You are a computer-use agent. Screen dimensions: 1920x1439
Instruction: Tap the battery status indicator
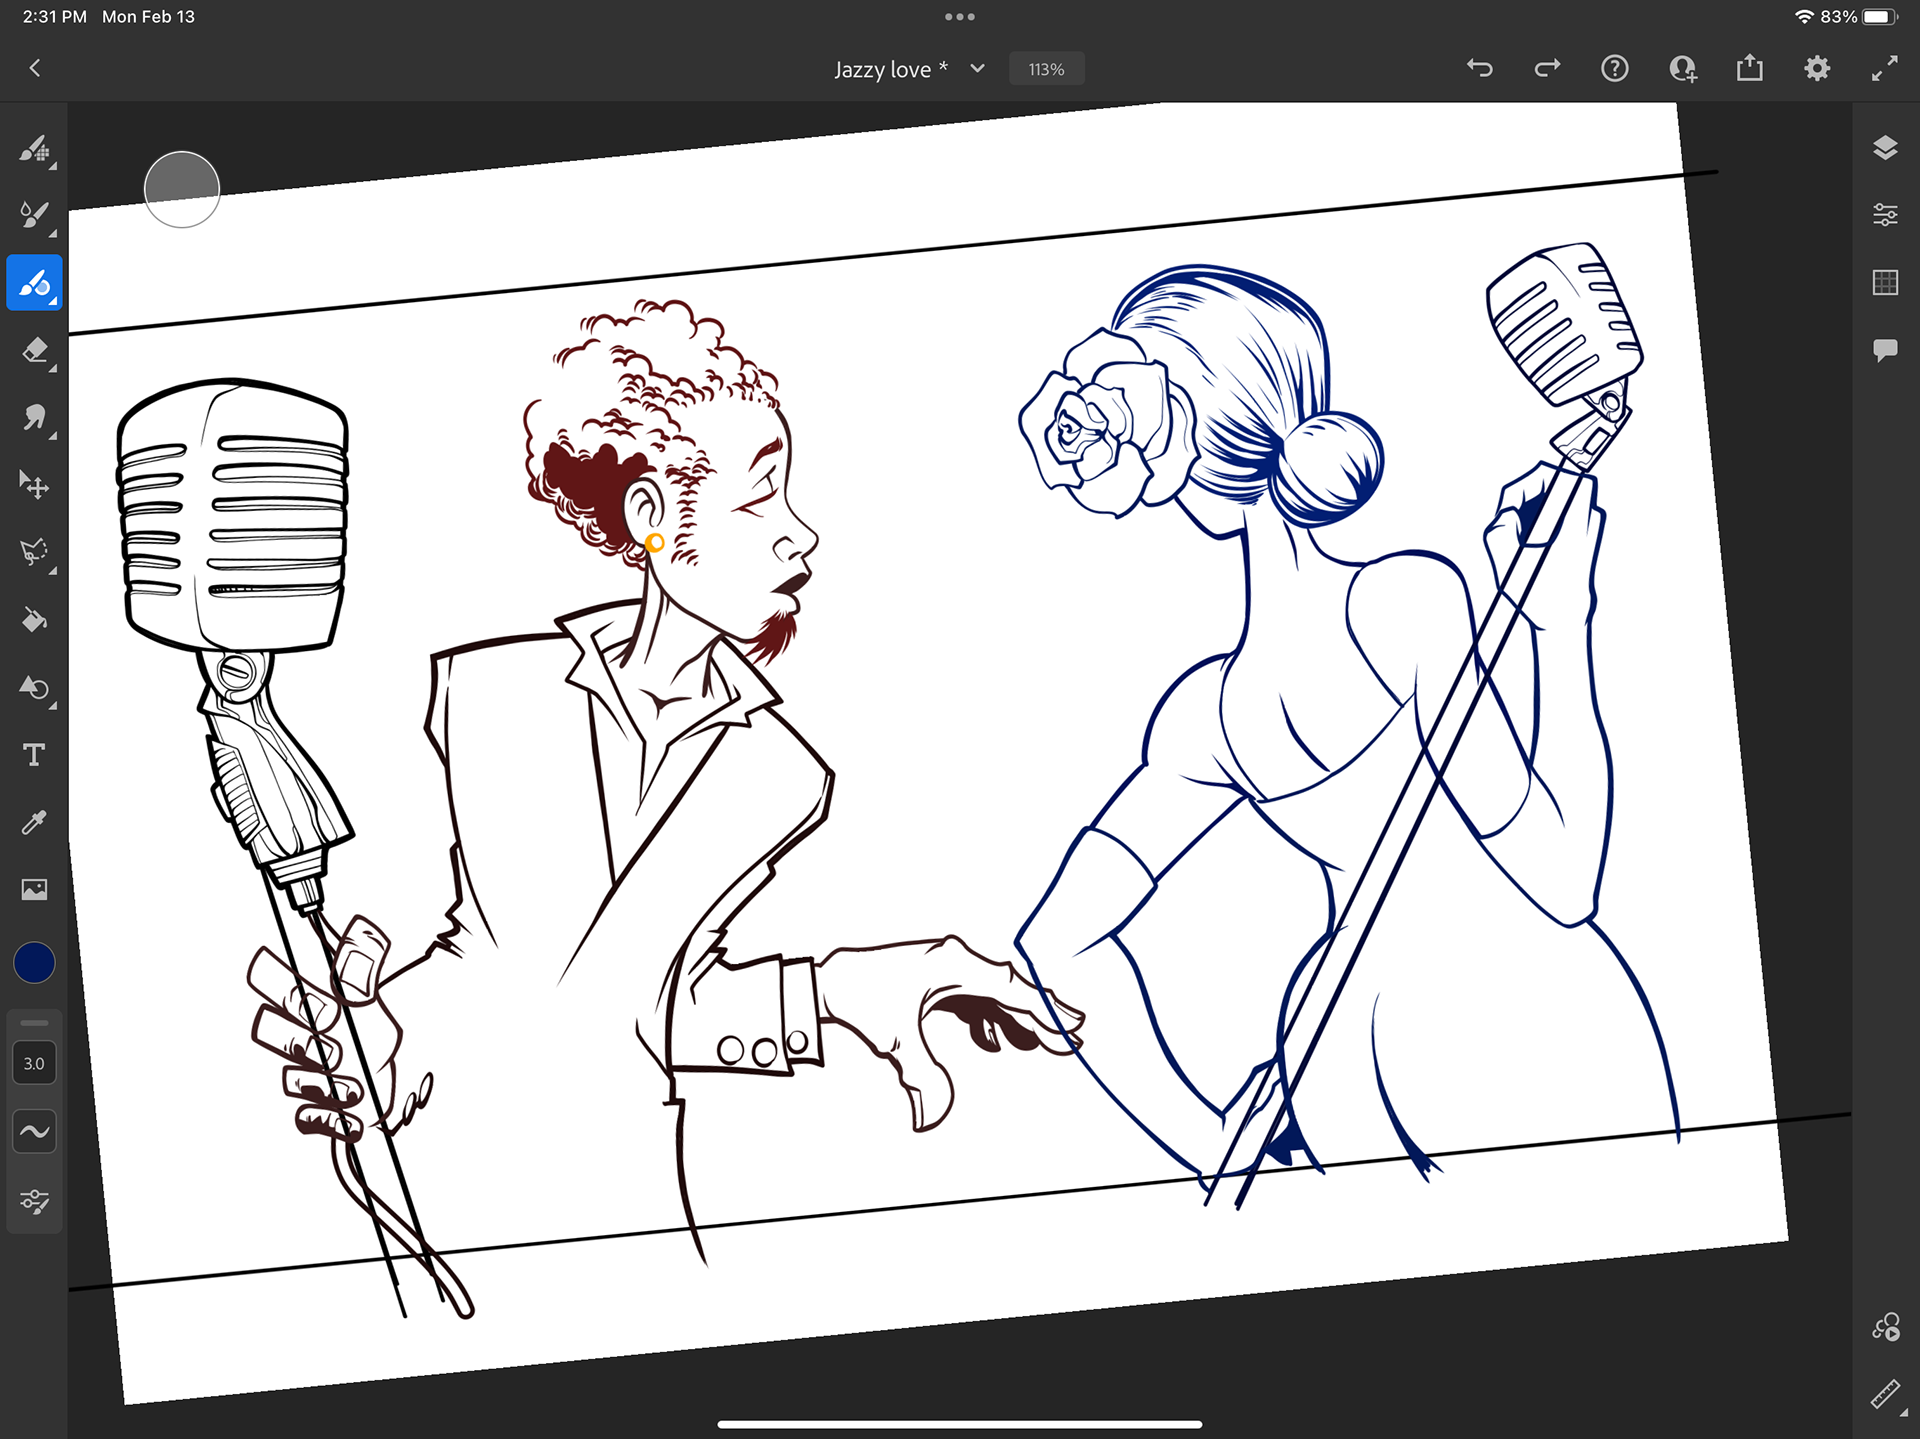1880,17
